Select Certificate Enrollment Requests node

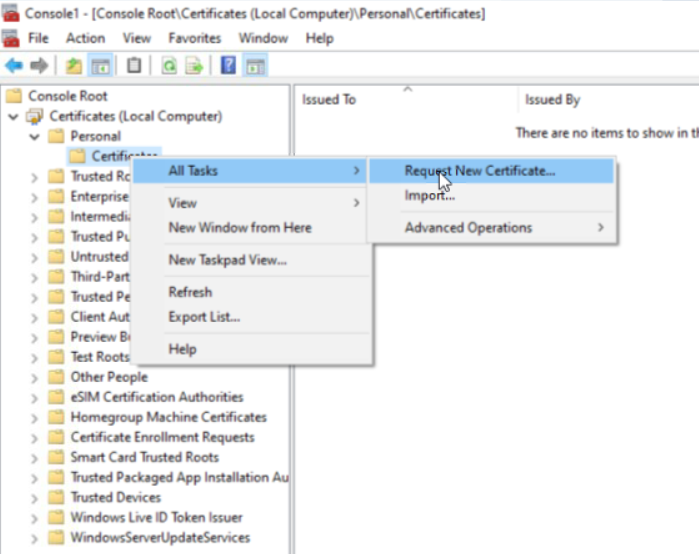[162, 437]
